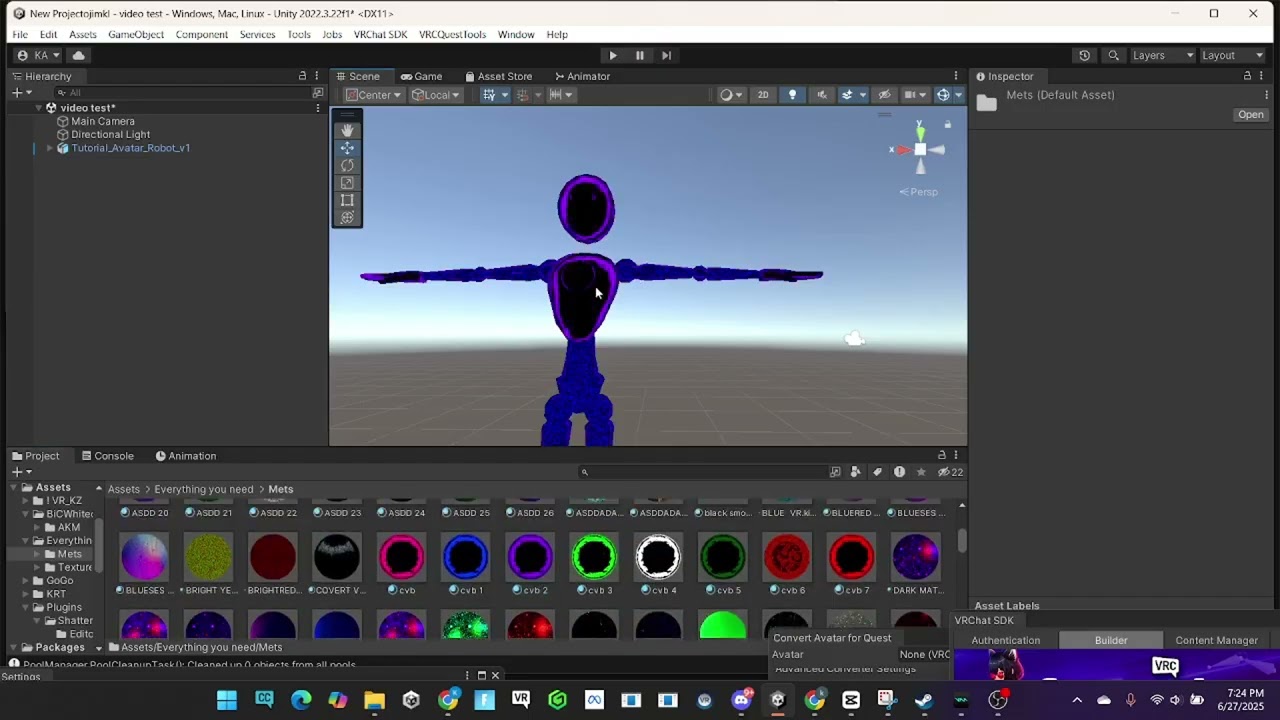
Task: Select the Hand view tool
Action: pos(347,130)
